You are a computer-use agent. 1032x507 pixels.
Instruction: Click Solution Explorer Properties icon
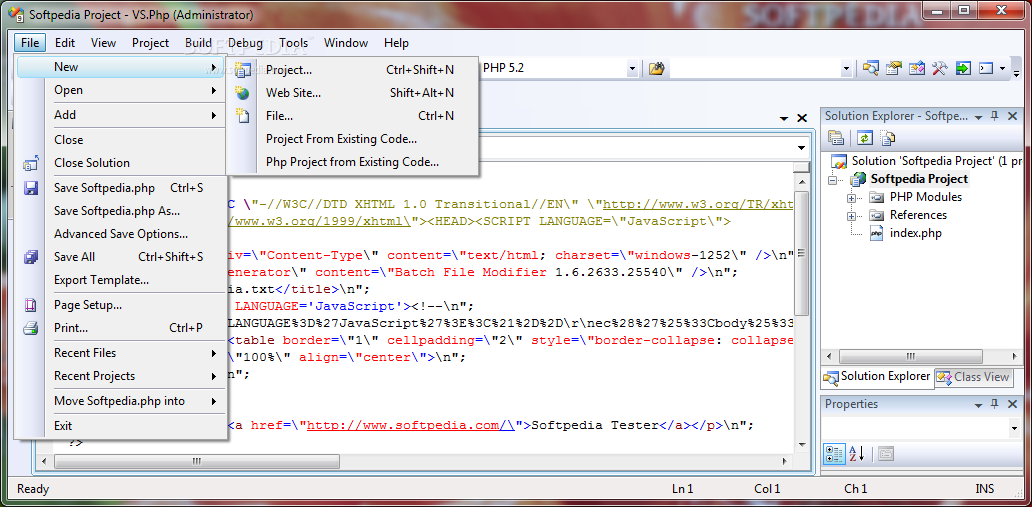[836, 138]
